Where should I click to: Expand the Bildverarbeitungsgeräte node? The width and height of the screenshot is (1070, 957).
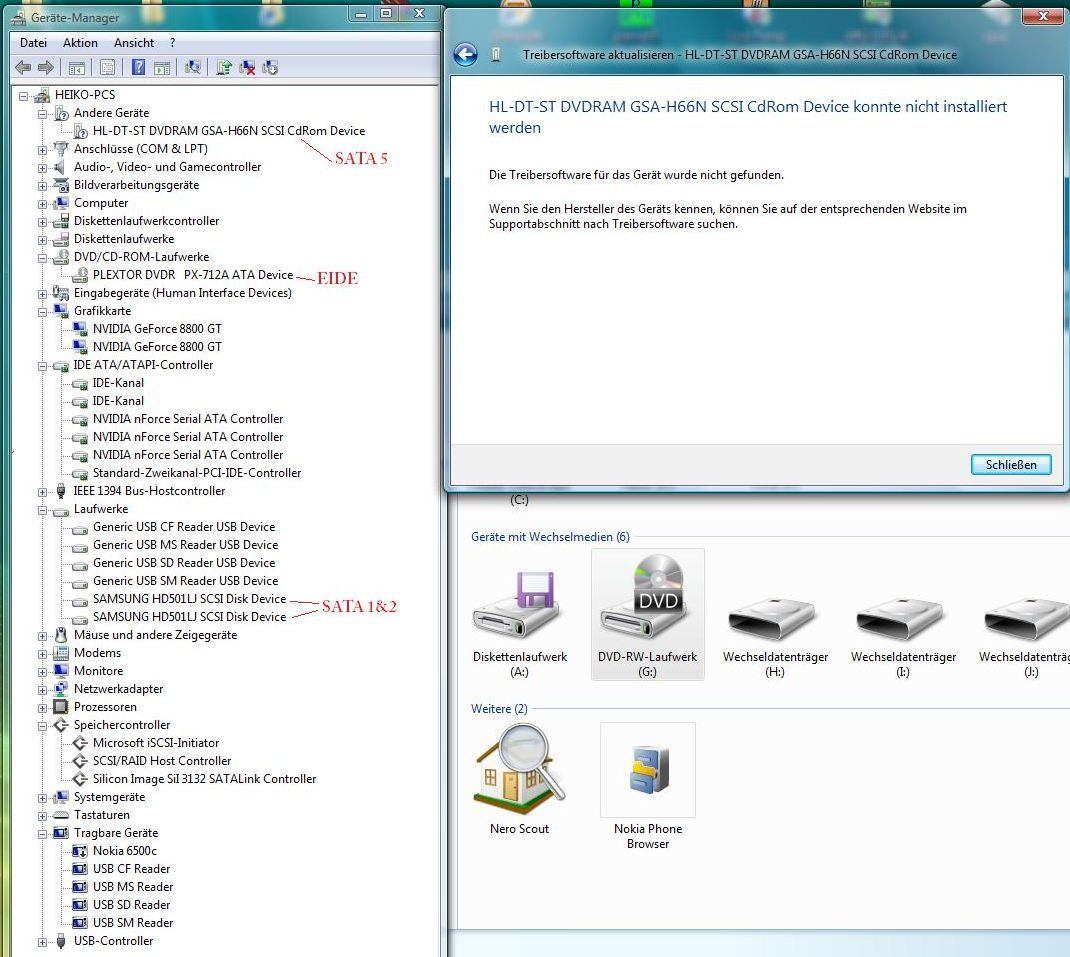pos(42,186)
